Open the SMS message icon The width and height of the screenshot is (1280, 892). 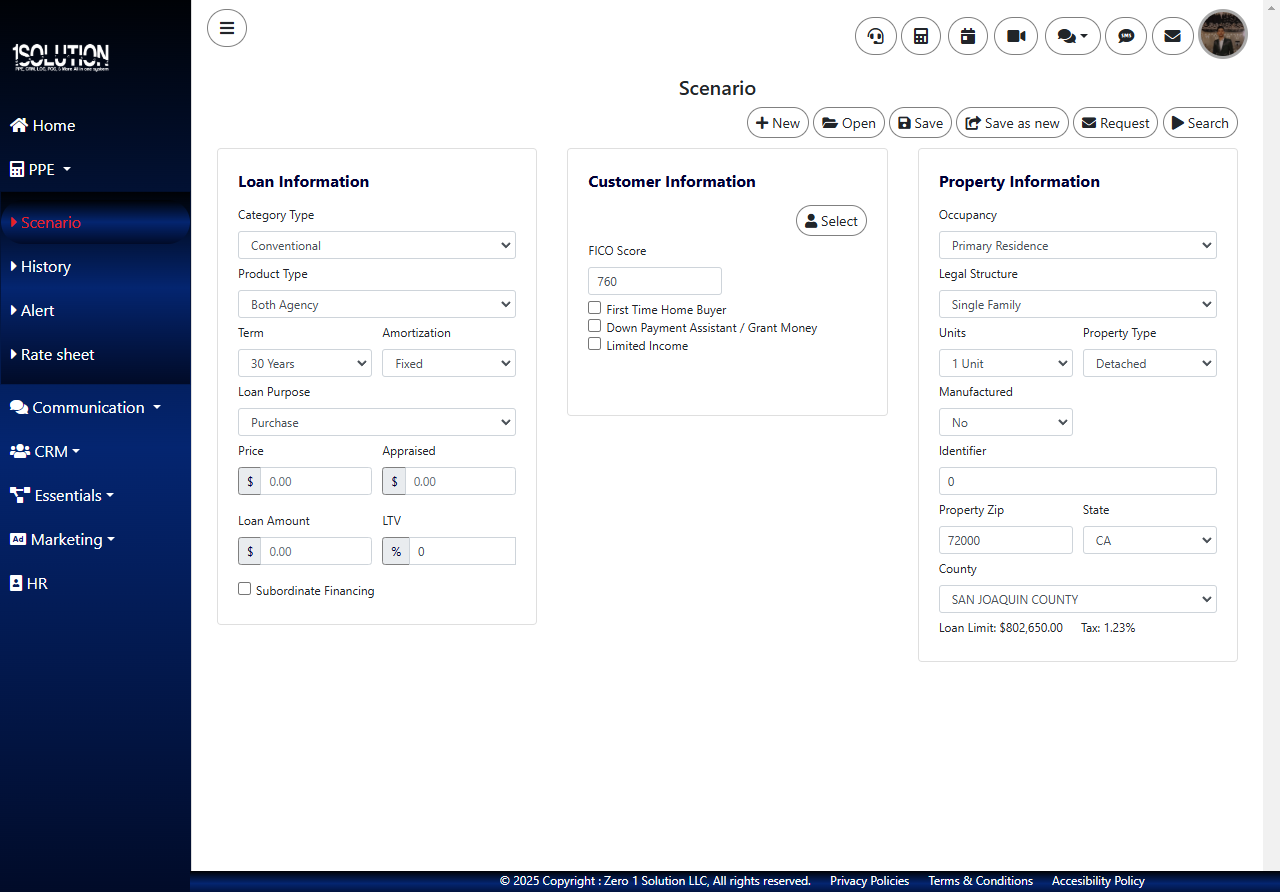[x=1126, y=37]
